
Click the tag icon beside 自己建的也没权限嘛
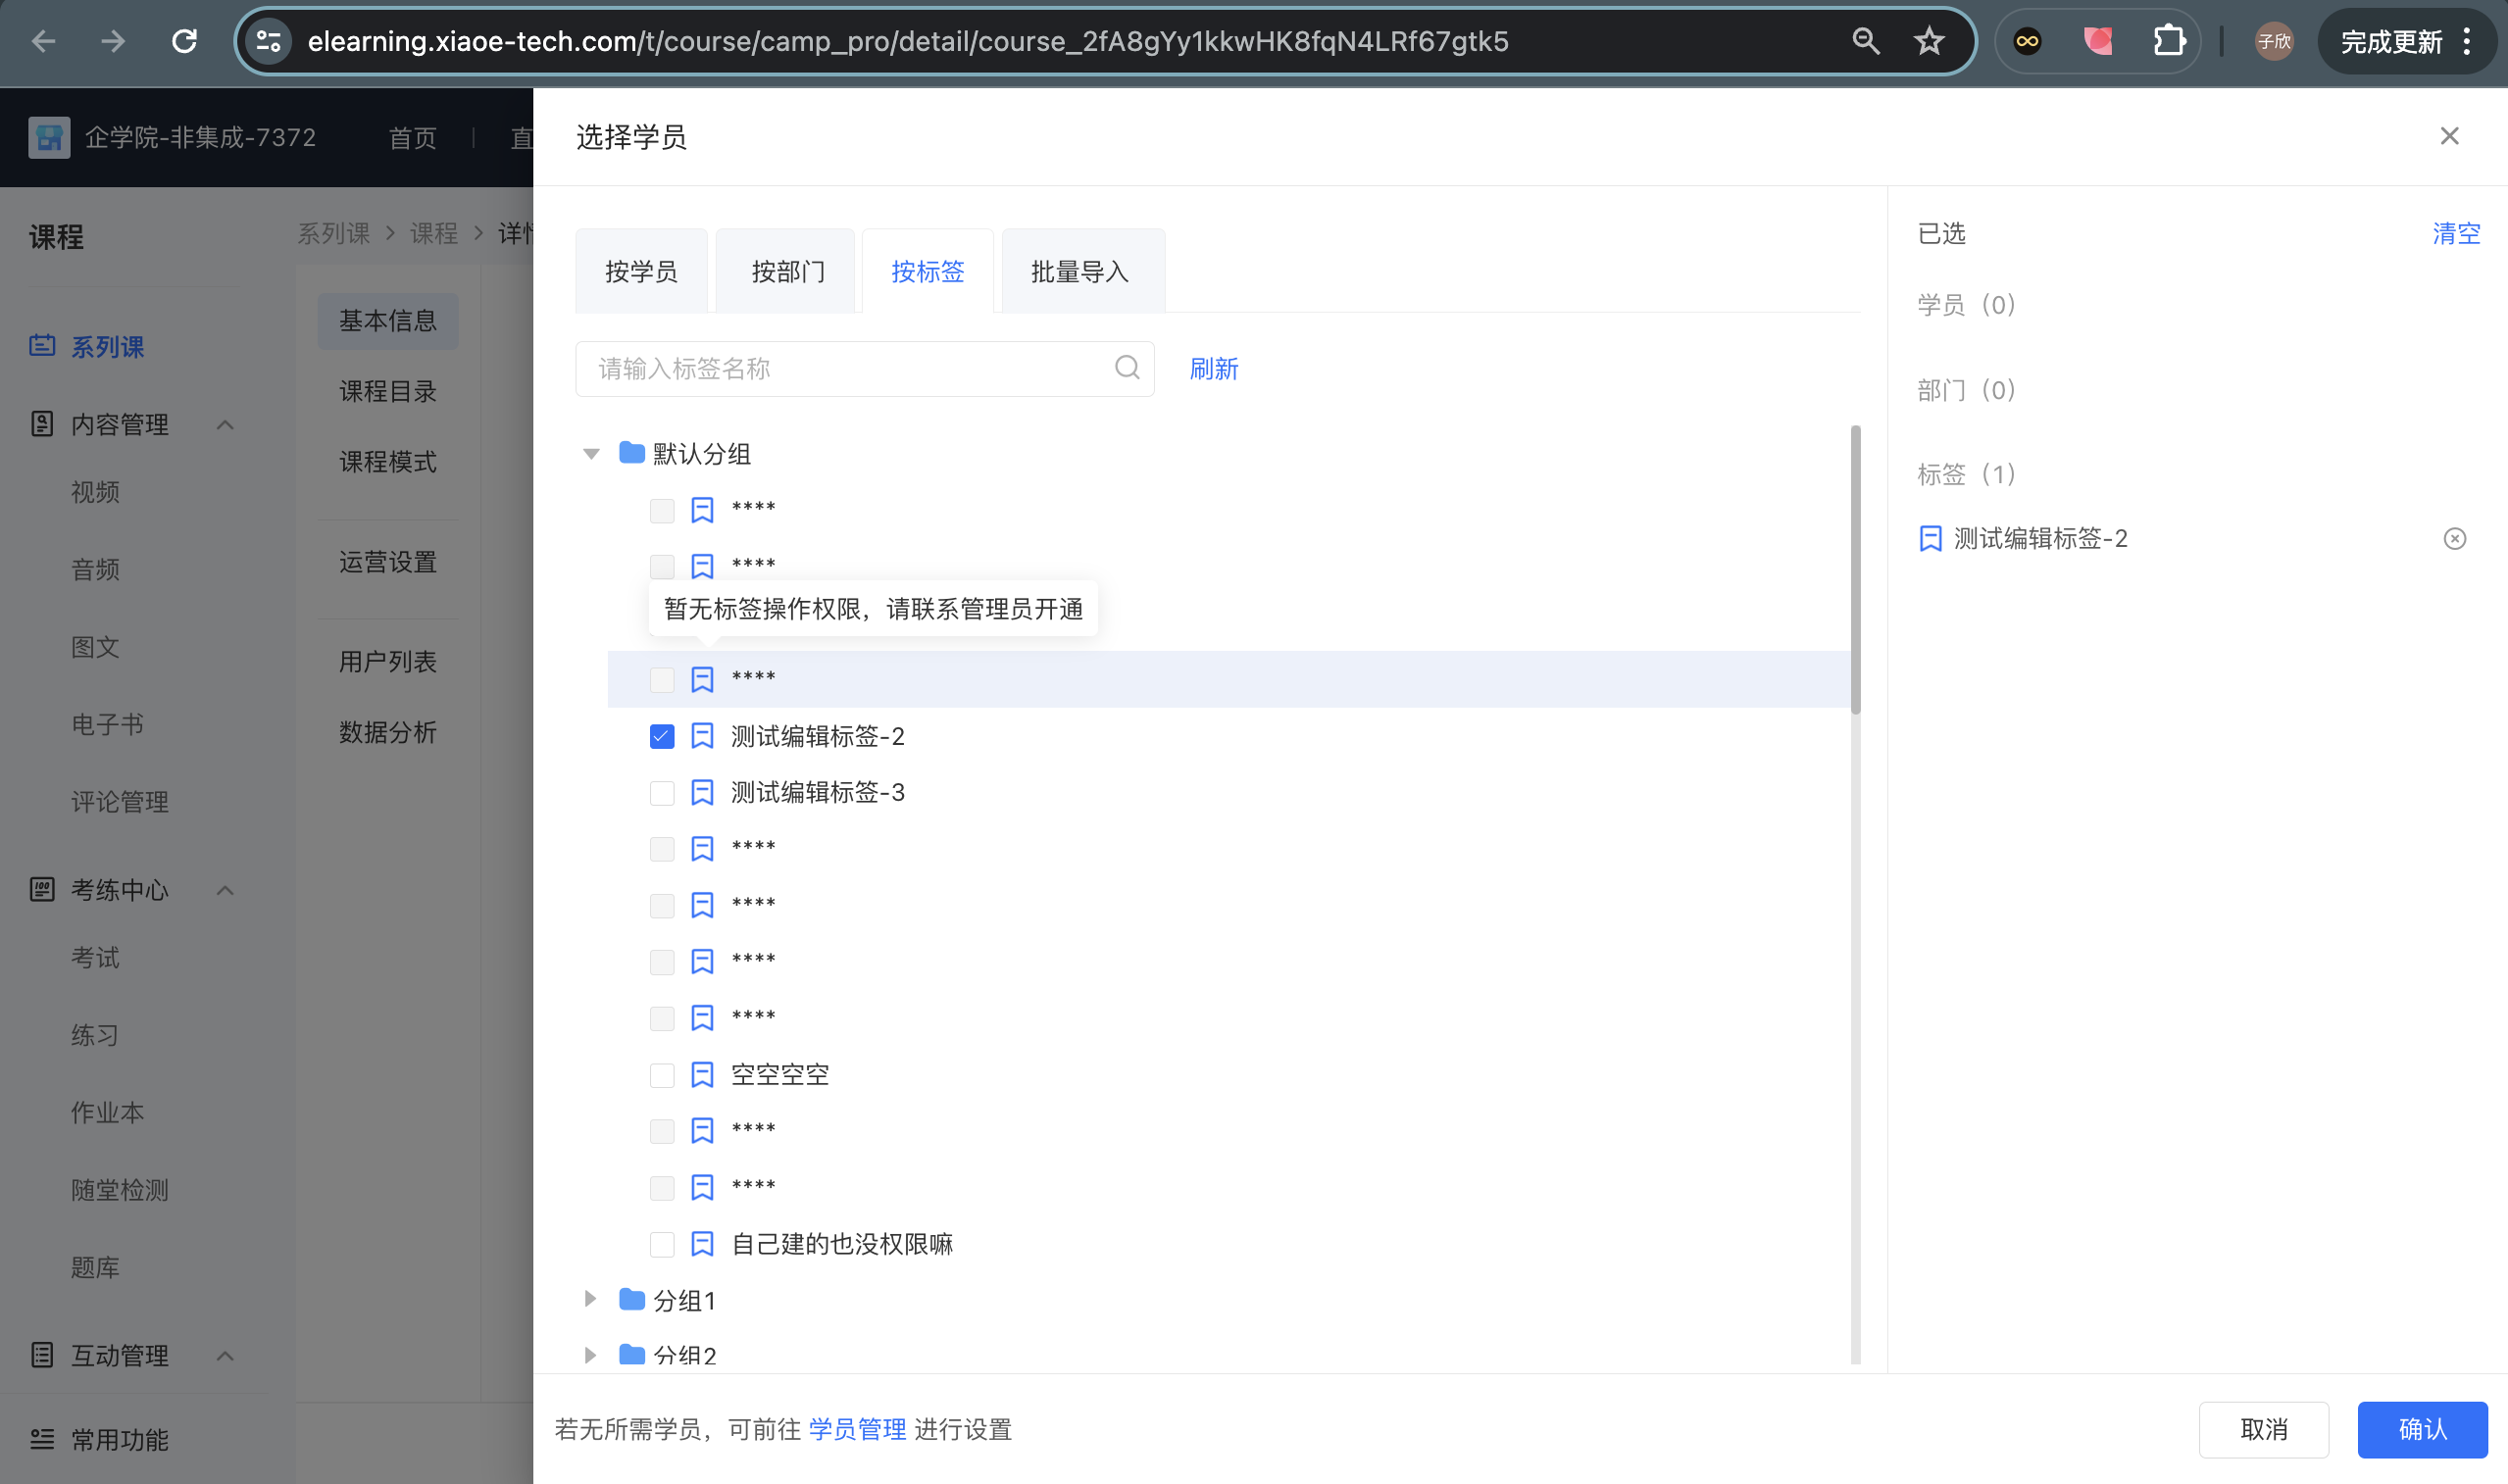702,1244
